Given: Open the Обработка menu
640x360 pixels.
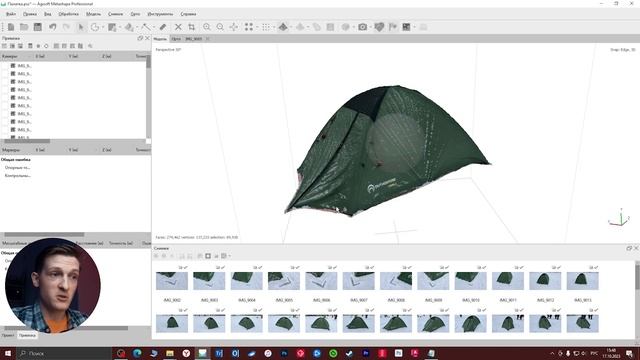Looking at the screenshot, I should [69, 14].
